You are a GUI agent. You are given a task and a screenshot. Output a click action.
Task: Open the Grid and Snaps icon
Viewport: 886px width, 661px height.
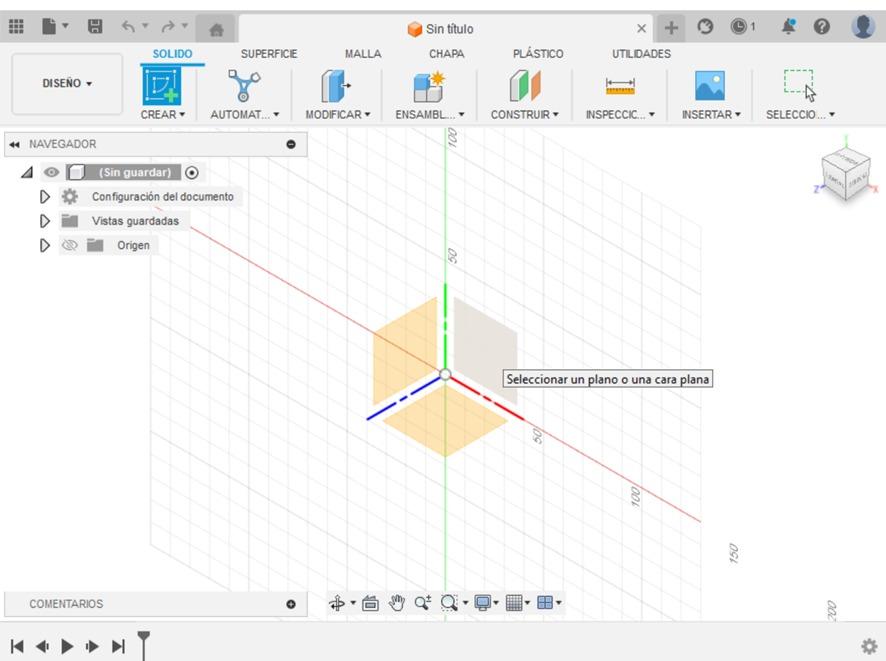[514, 603]
